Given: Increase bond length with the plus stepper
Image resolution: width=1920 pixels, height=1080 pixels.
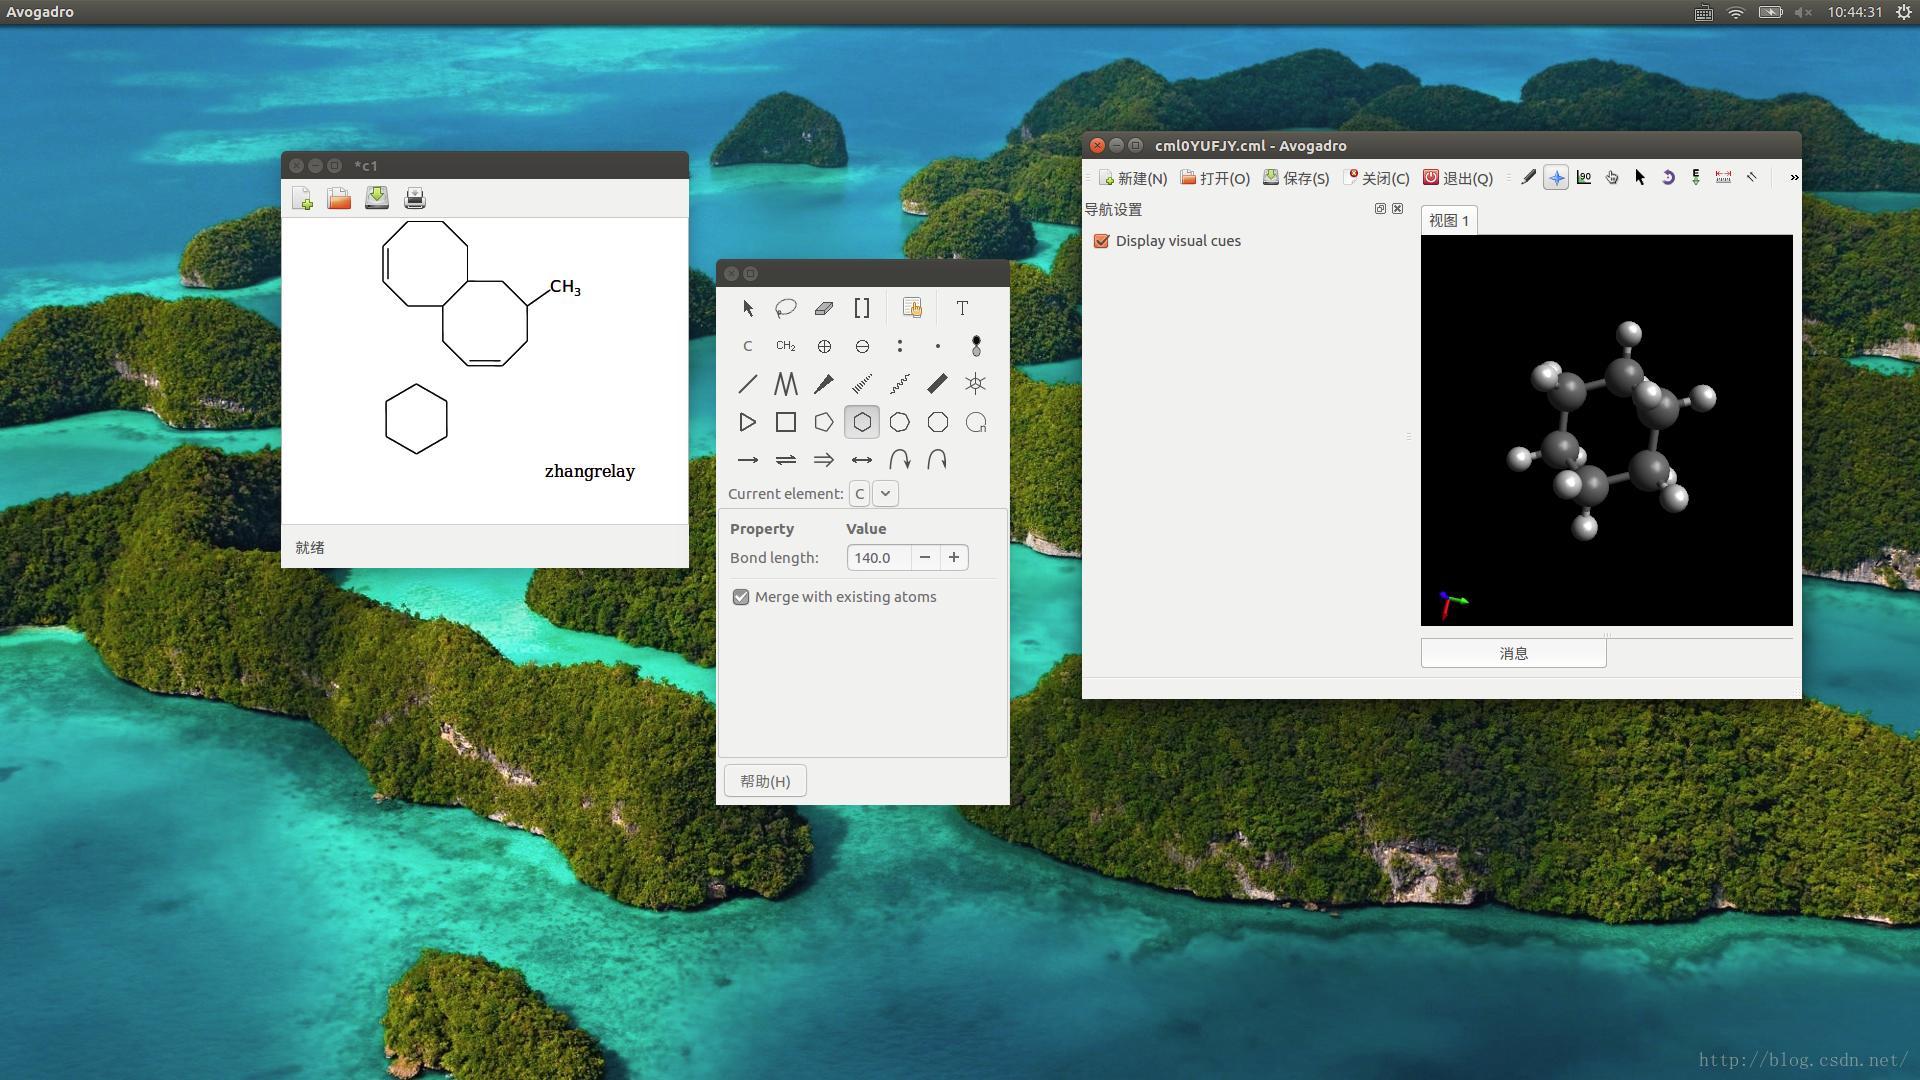Looking at the screenshot, I should coord(954,558).
